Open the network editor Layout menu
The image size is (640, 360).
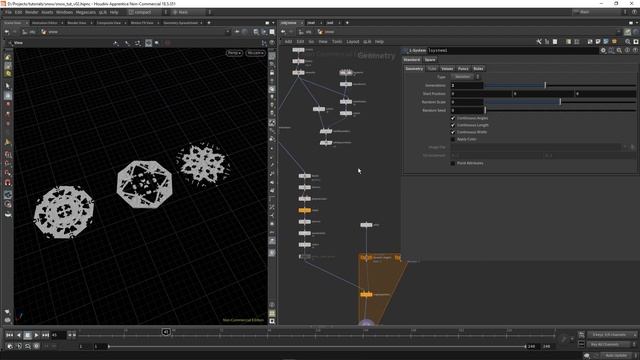[353, 42]
